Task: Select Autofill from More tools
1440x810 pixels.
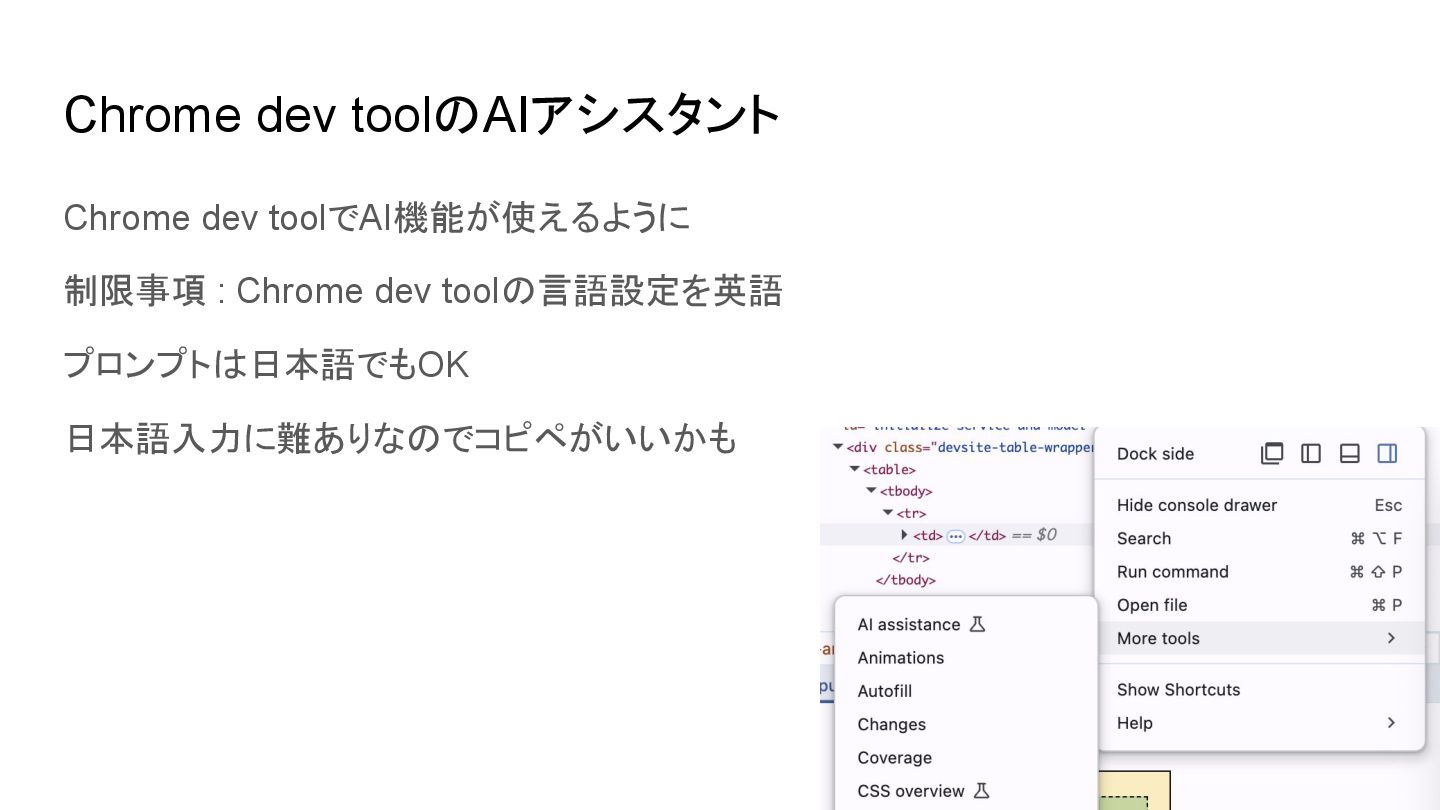Action: click(x=966, y=691)
